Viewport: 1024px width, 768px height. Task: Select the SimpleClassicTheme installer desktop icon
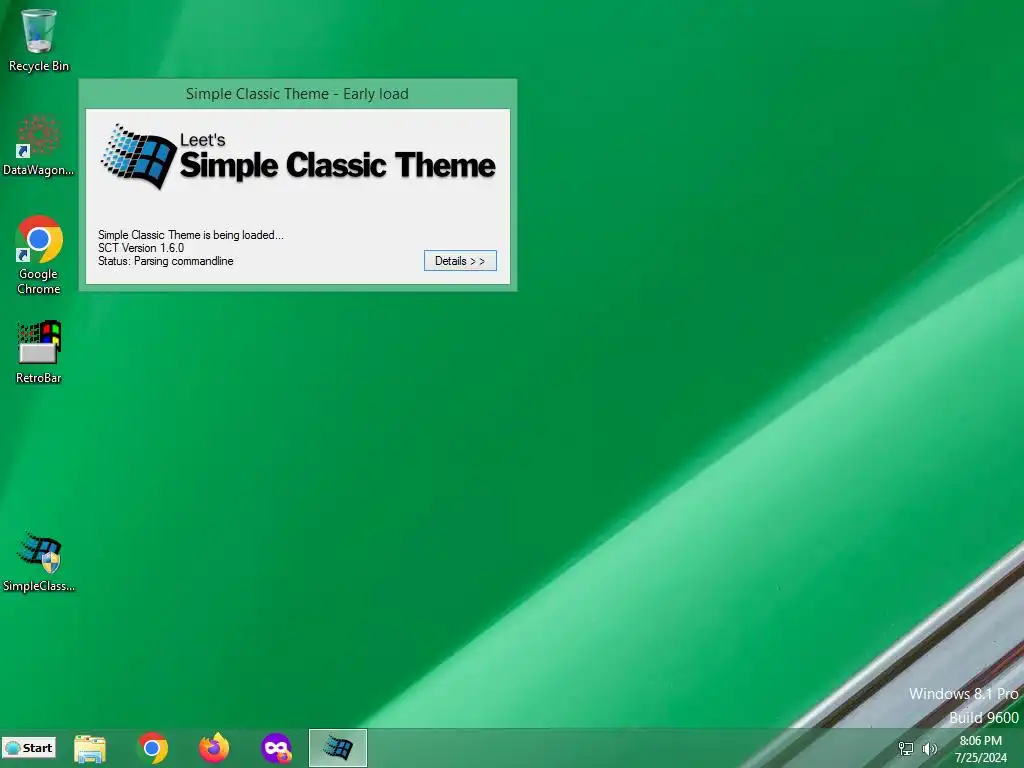(39, 562)
